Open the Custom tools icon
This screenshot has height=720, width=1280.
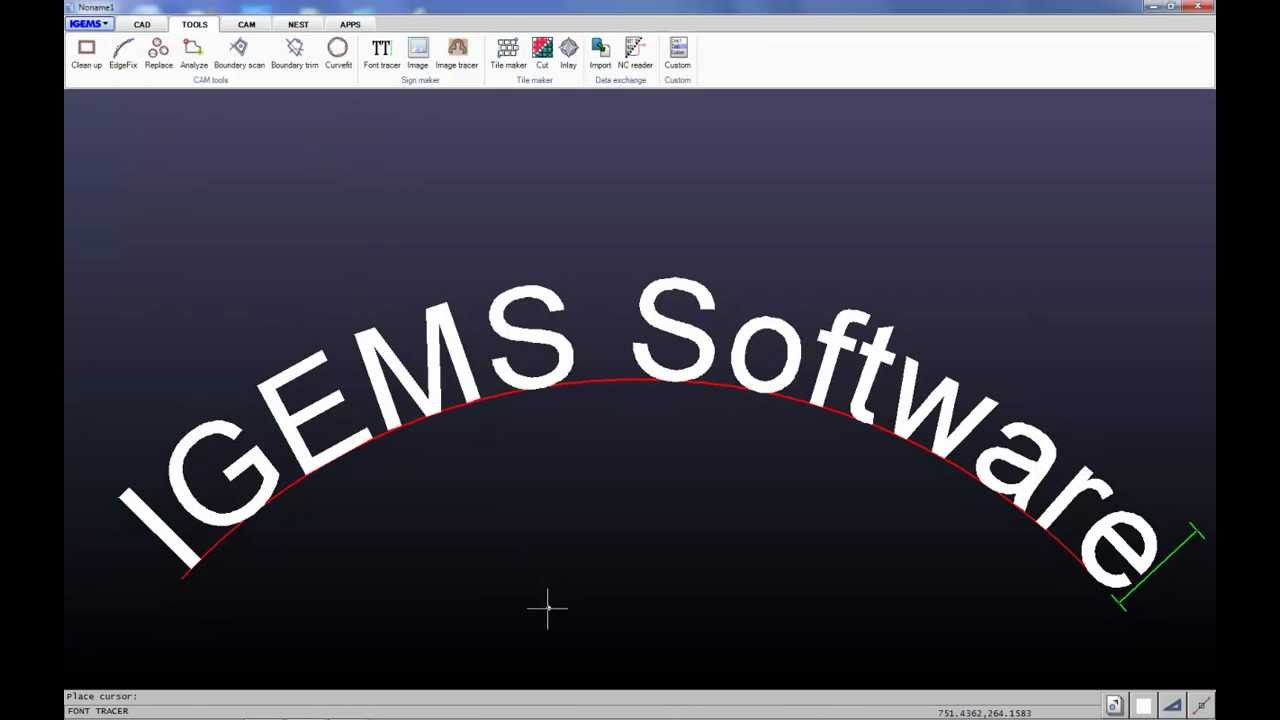point(677,54)
